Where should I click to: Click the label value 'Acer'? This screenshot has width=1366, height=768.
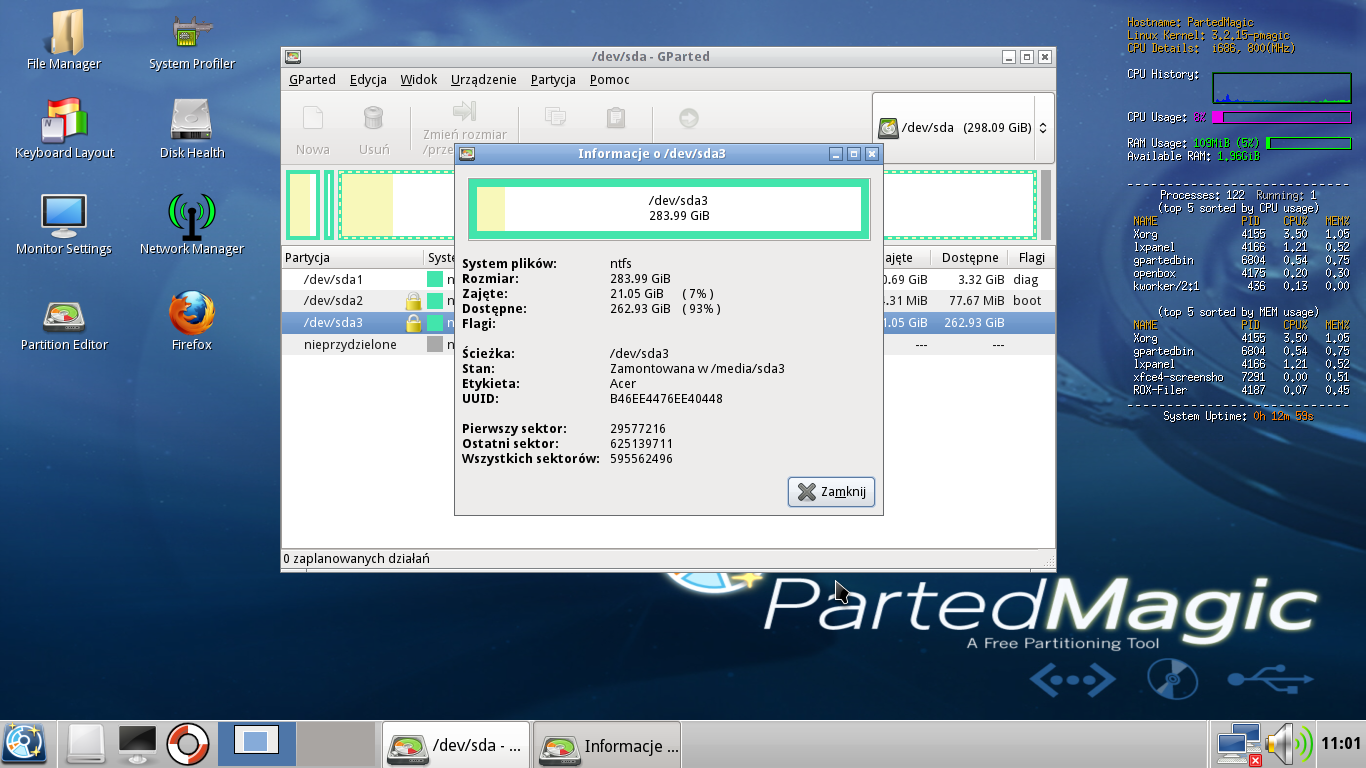point(623,384)
